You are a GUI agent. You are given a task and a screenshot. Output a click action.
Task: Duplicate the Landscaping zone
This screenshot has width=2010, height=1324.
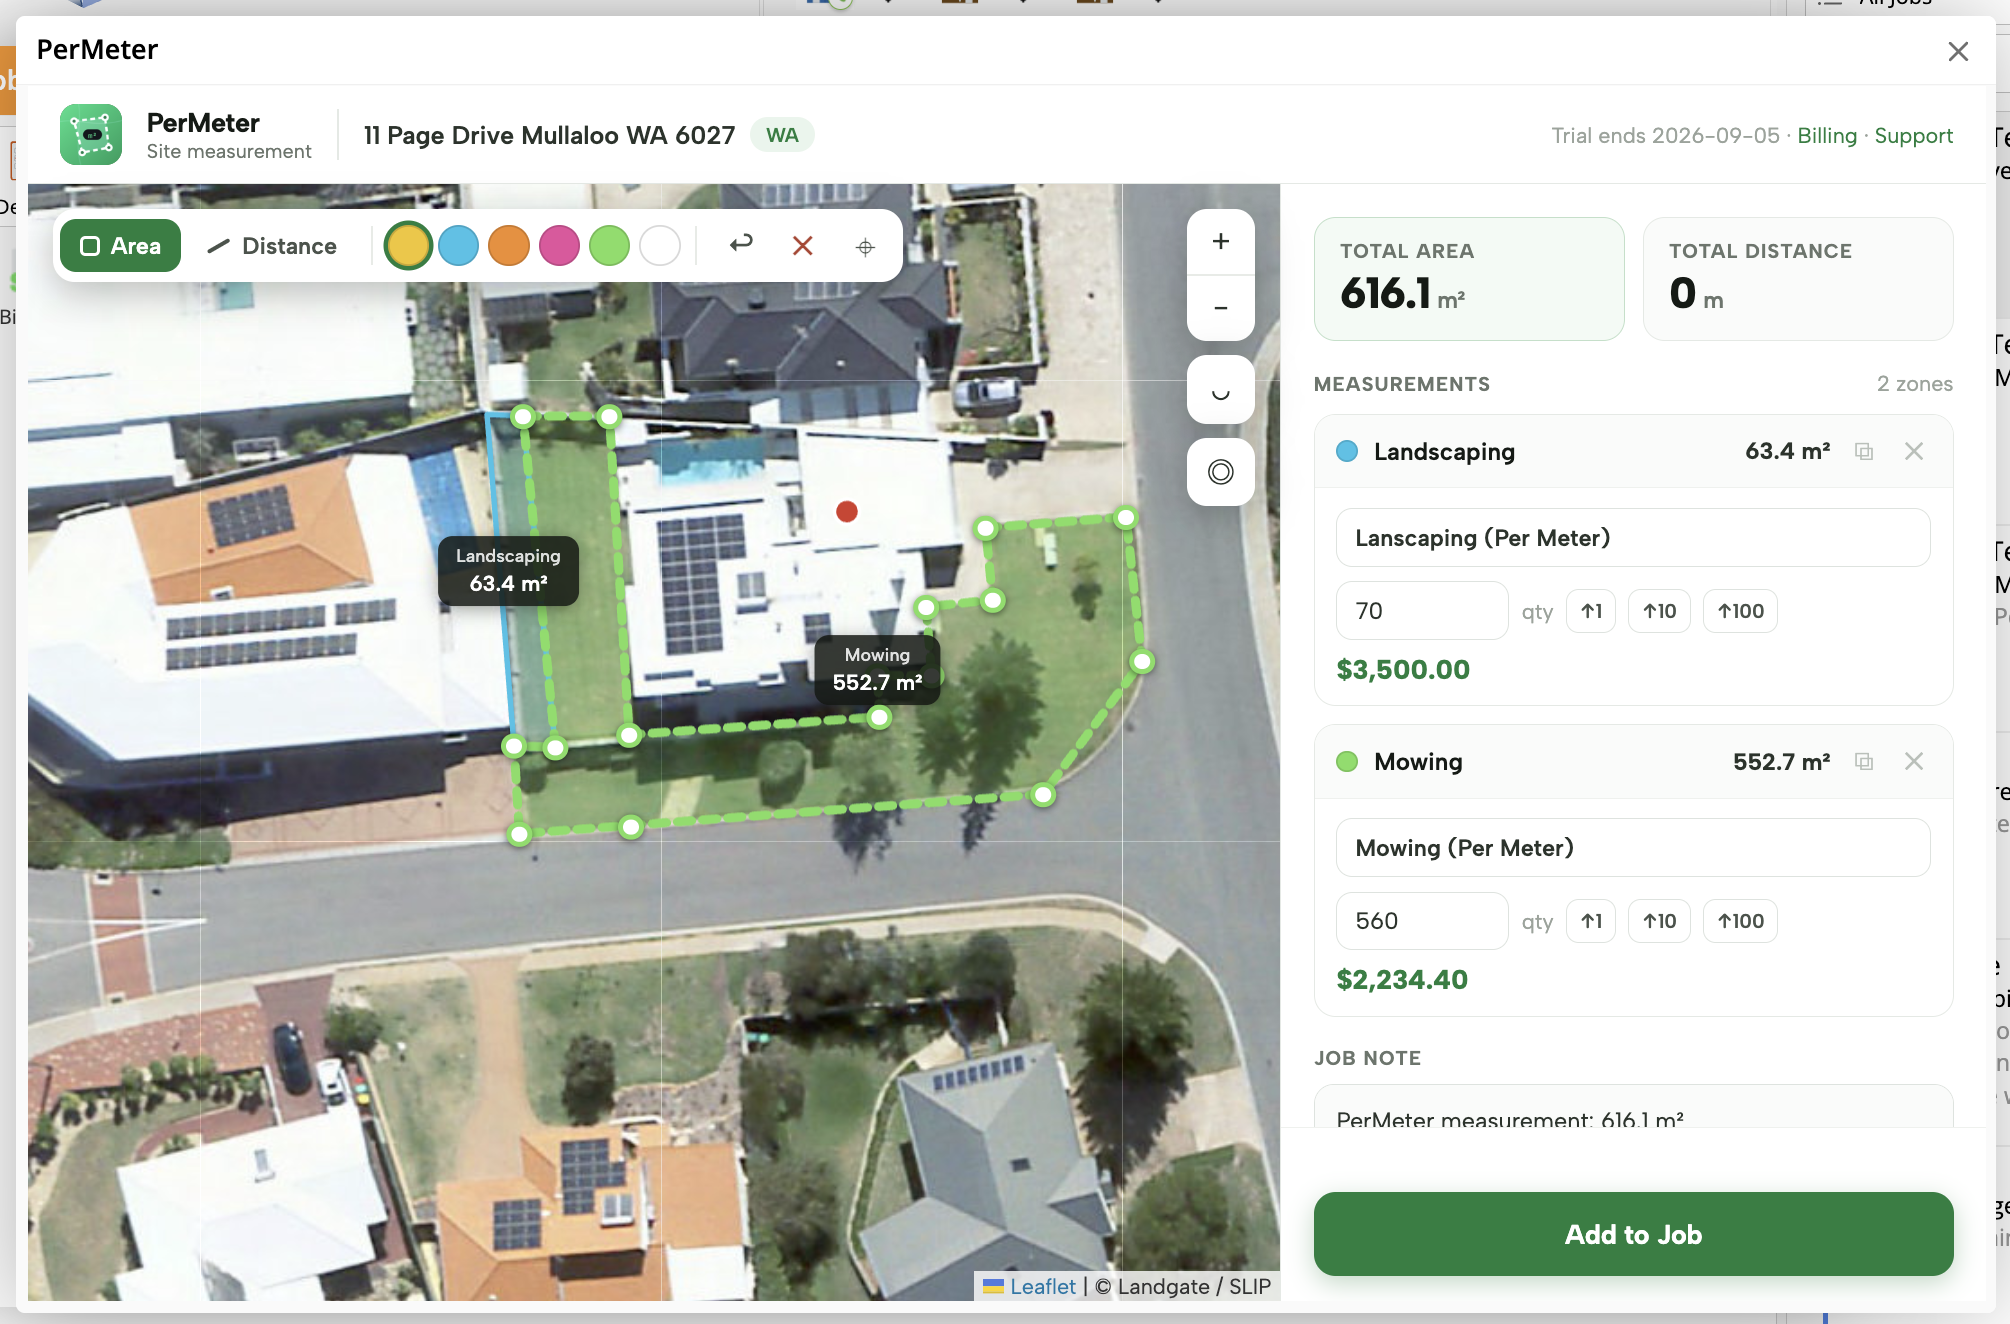pyautogui.click(x=1863, y=452)
